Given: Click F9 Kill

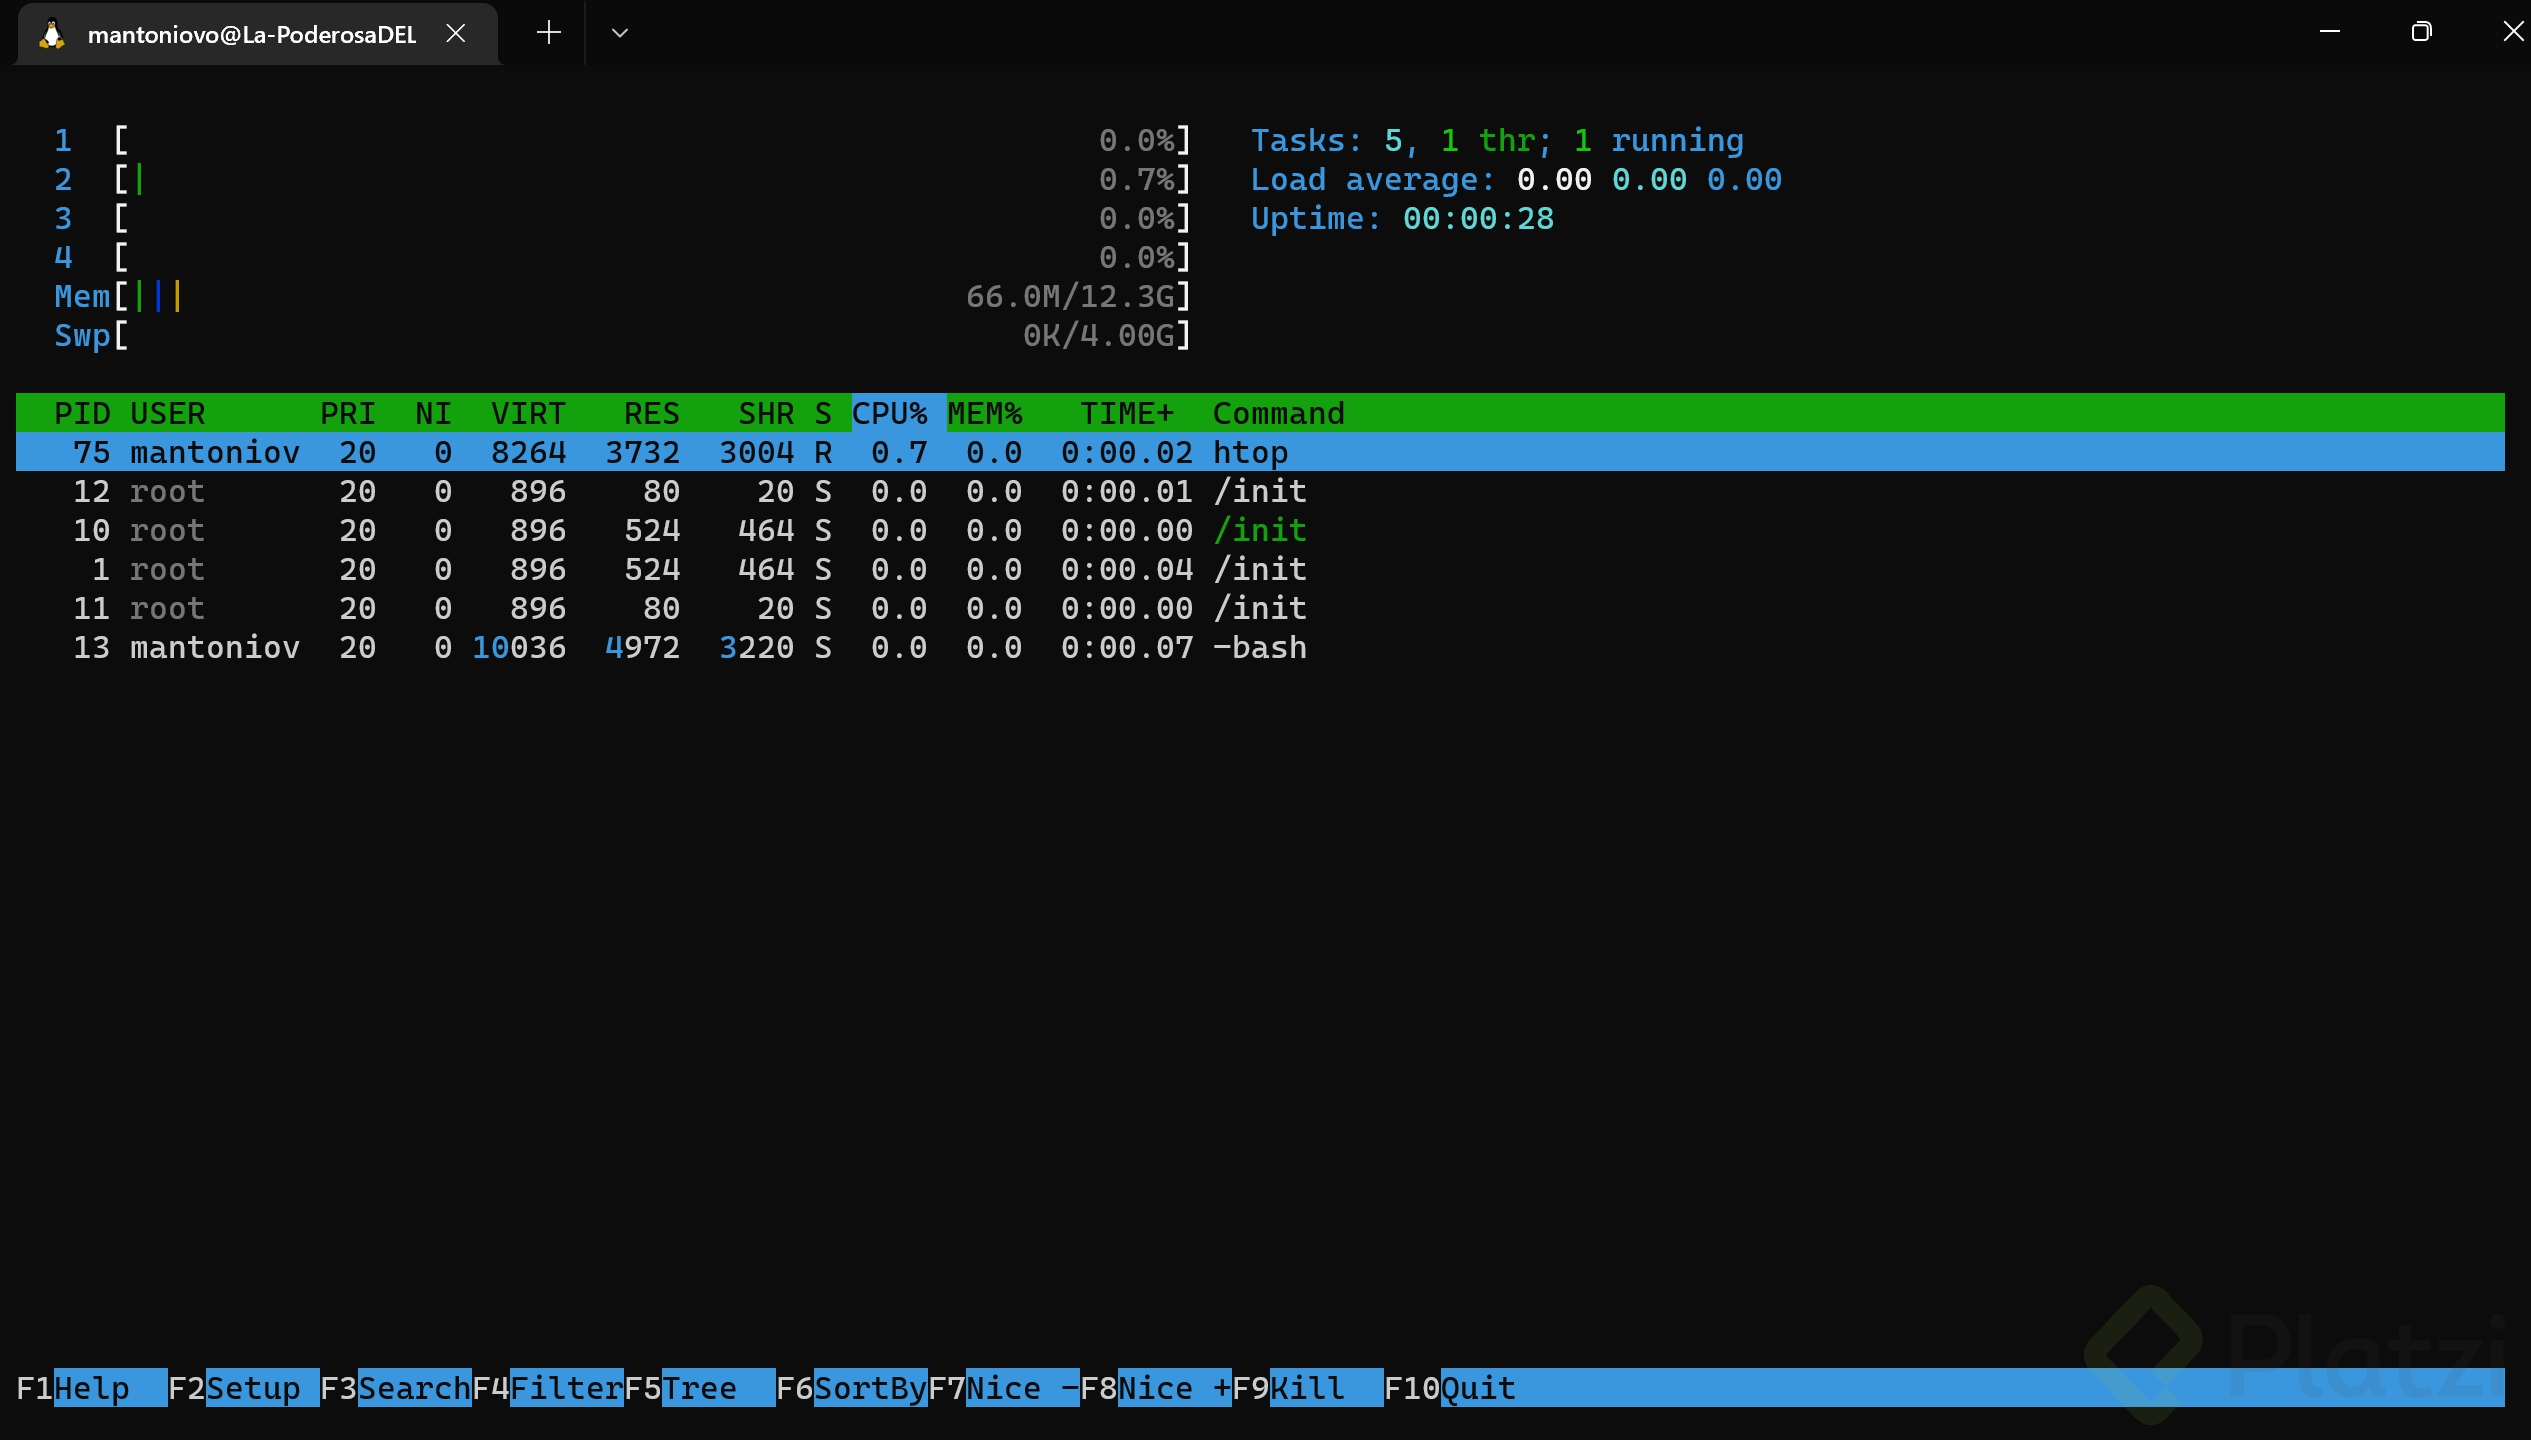Looking at the screenshot, I should [1308, 1388].
